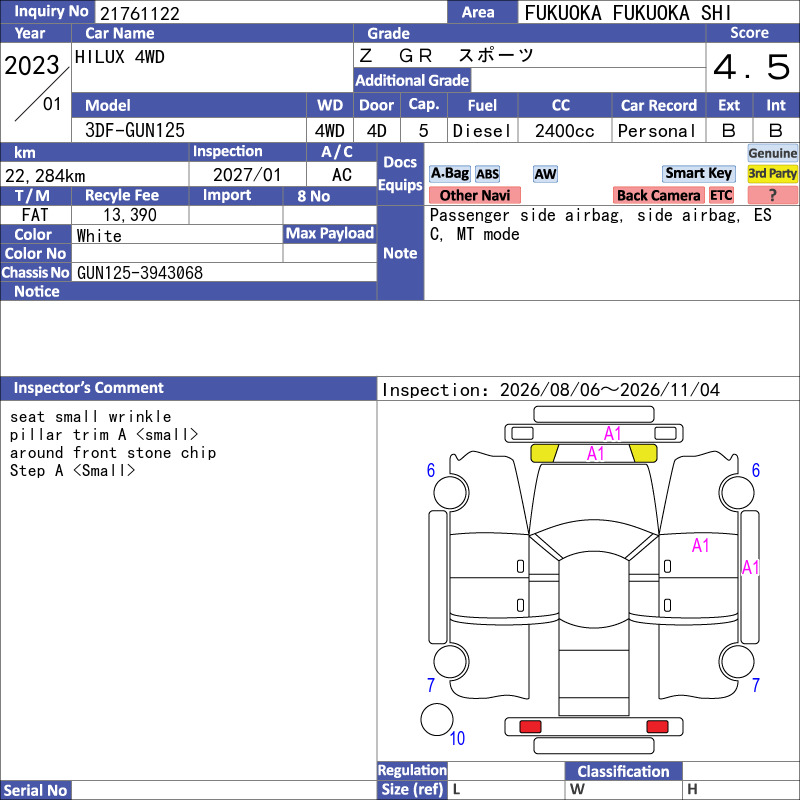
Task: Select the yellow 3rd Party badge
Action: pyautogui.click(x=772, y=173)
